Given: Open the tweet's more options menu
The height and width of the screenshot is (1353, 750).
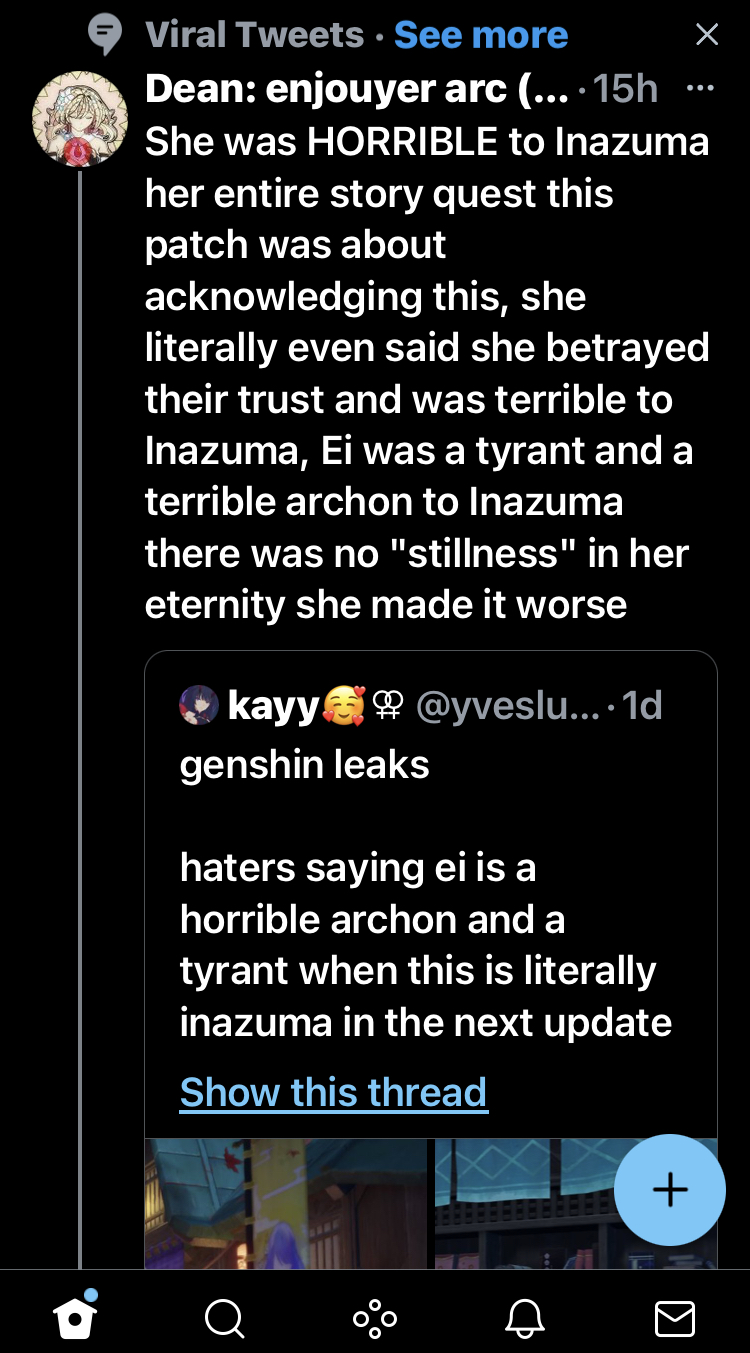Looking at the screenshot, I should [700, 88].
